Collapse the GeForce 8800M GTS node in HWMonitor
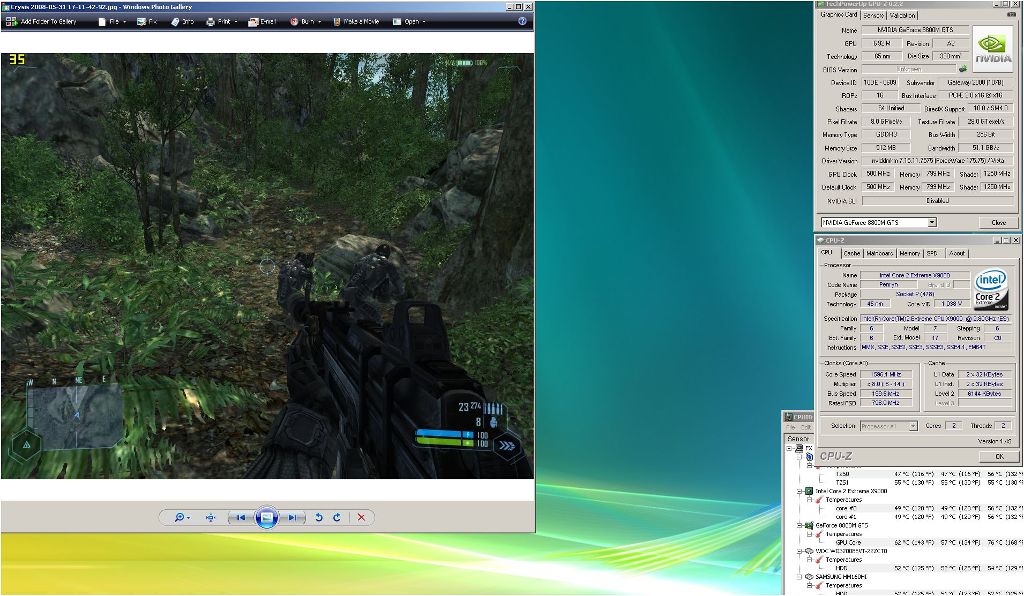Screen dimensions: 1024x596 (x=800, y=525)
